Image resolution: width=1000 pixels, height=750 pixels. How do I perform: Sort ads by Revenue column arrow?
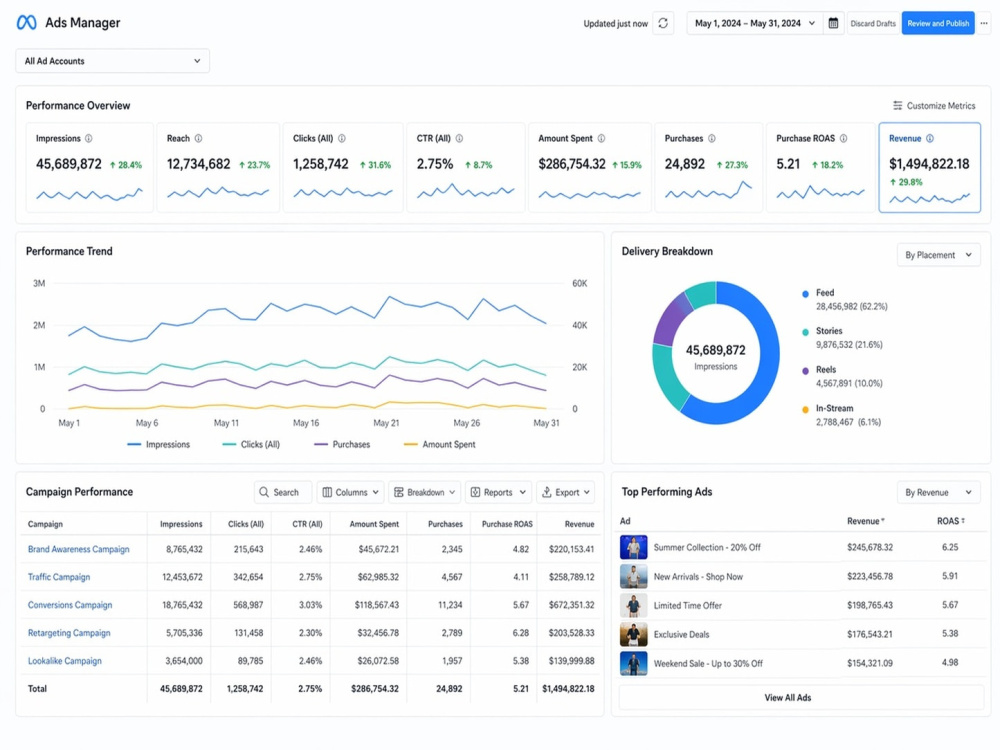coord(883,521)
